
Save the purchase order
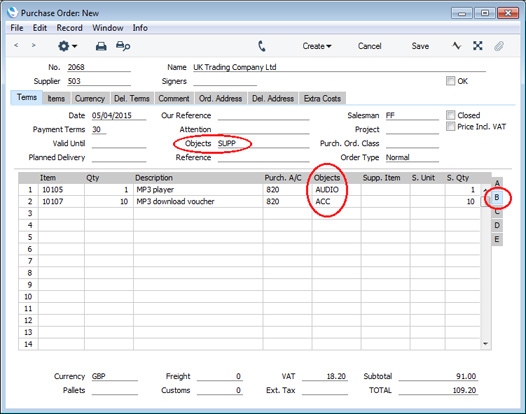point(420,46)
